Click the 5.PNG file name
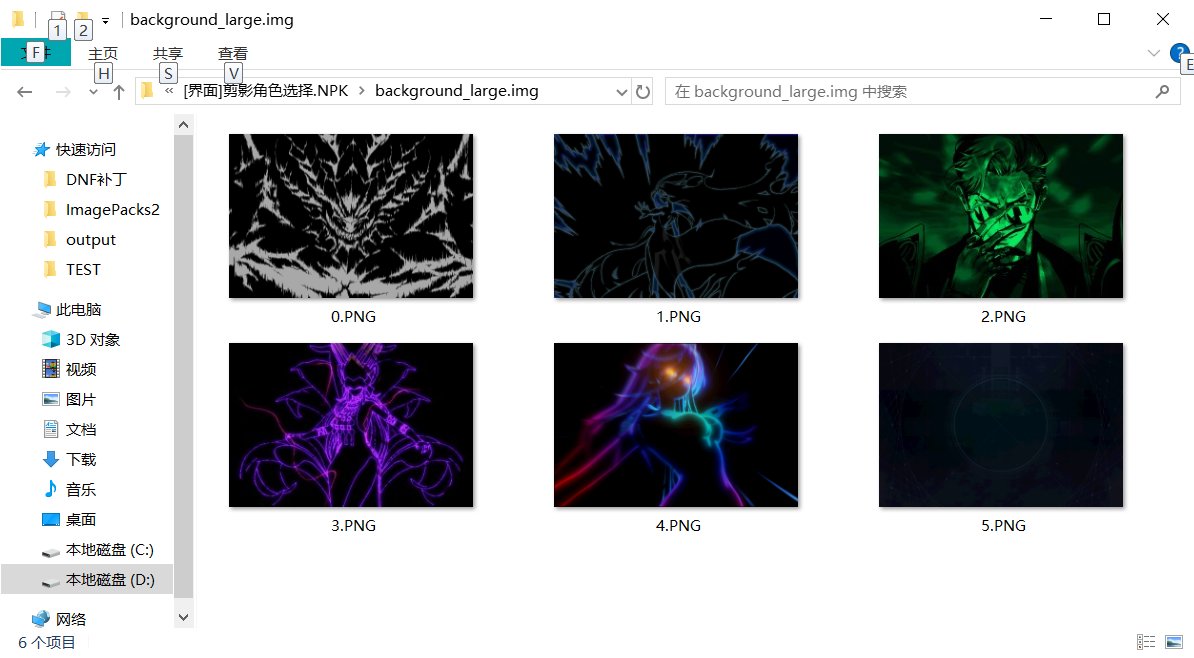 click(x=1003, y=525)
